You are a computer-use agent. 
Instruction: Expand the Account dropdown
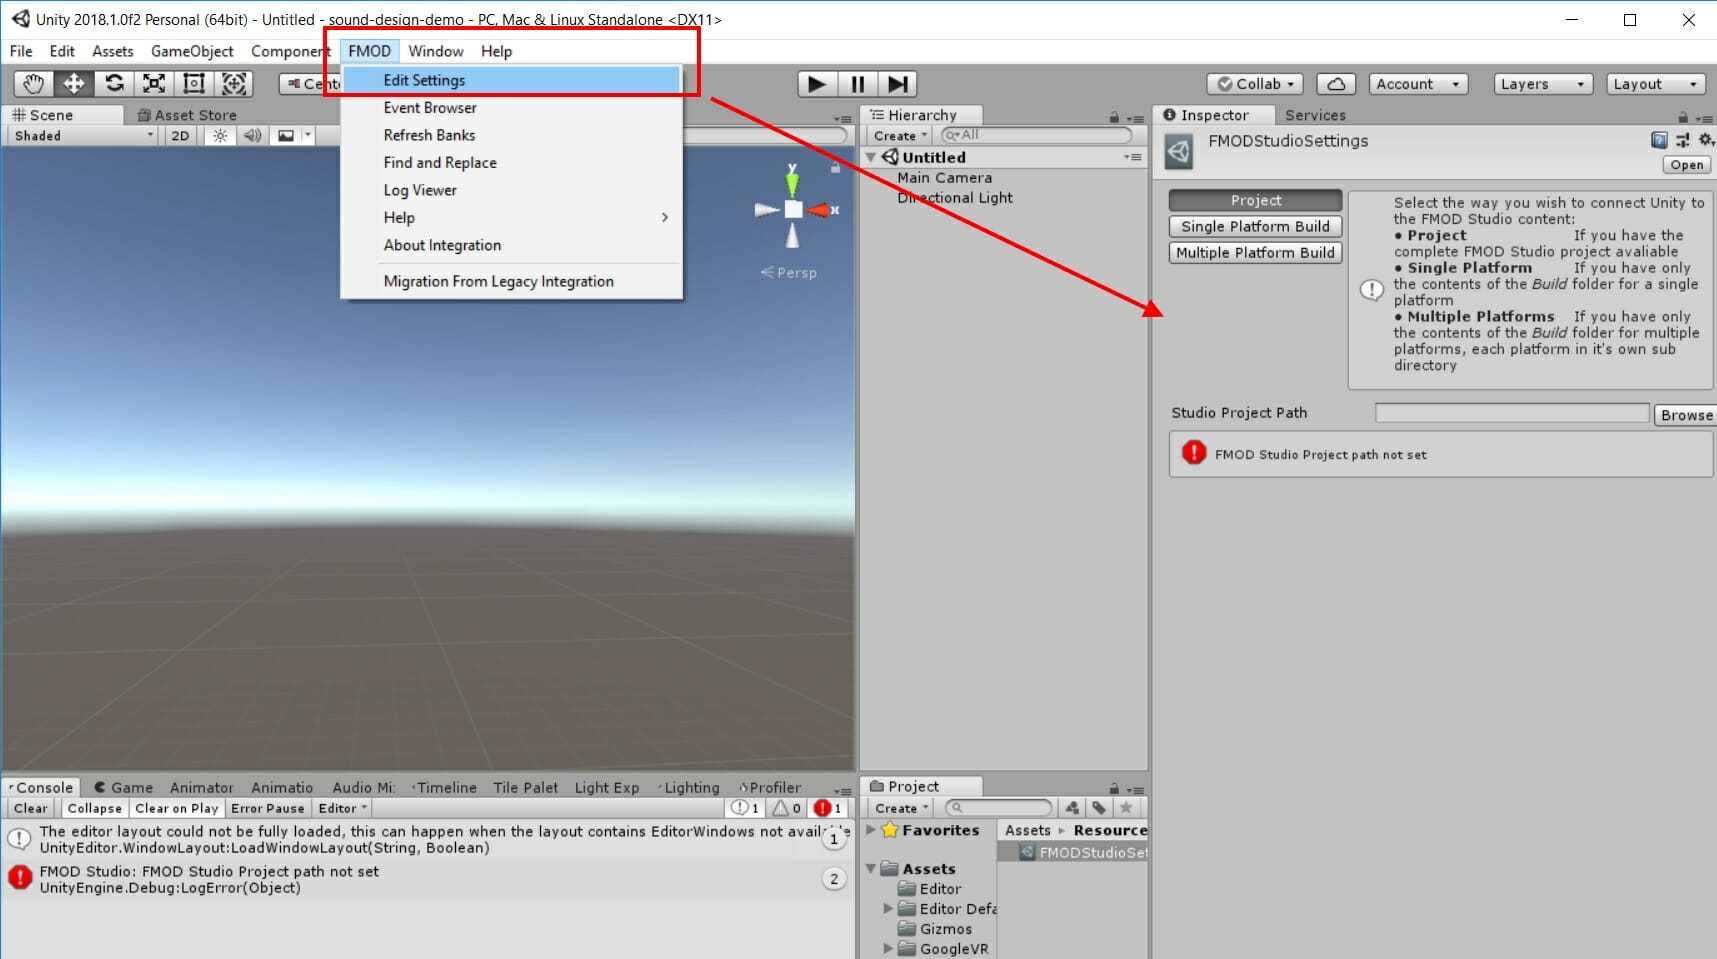pyautogui.click(x=1418, y=84)
